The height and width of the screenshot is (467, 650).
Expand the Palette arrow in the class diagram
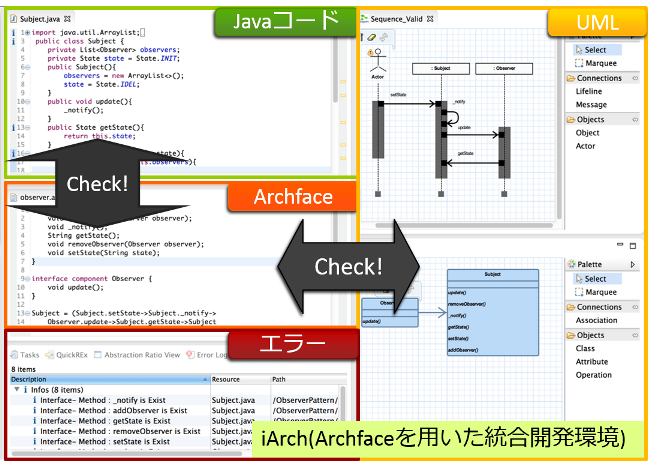pos(633,264)
